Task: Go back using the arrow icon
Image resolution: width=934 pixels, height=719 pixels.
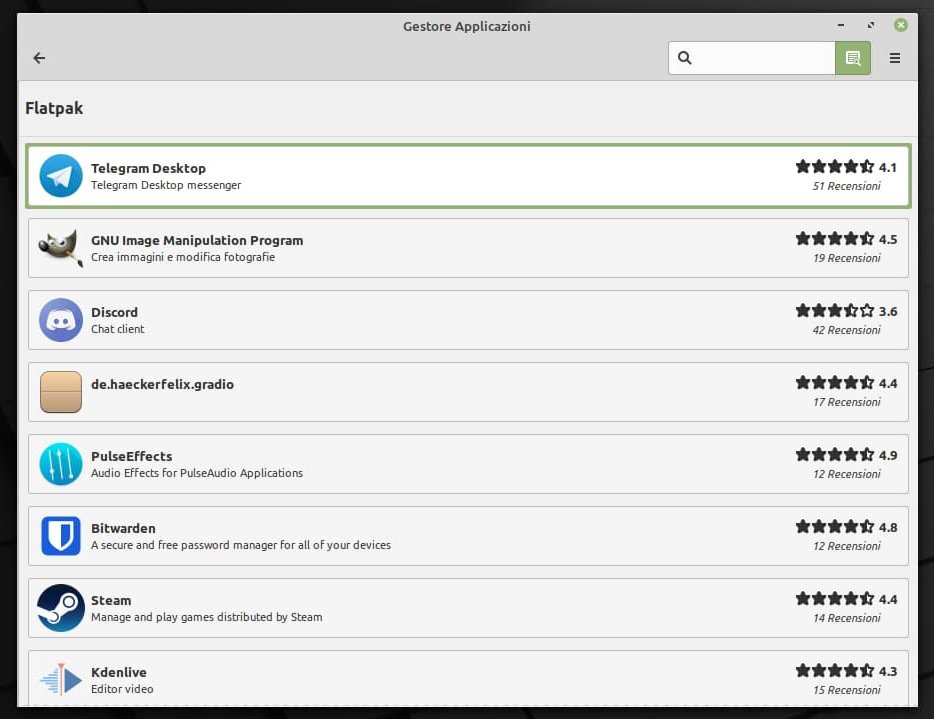Action: (39, 58)
